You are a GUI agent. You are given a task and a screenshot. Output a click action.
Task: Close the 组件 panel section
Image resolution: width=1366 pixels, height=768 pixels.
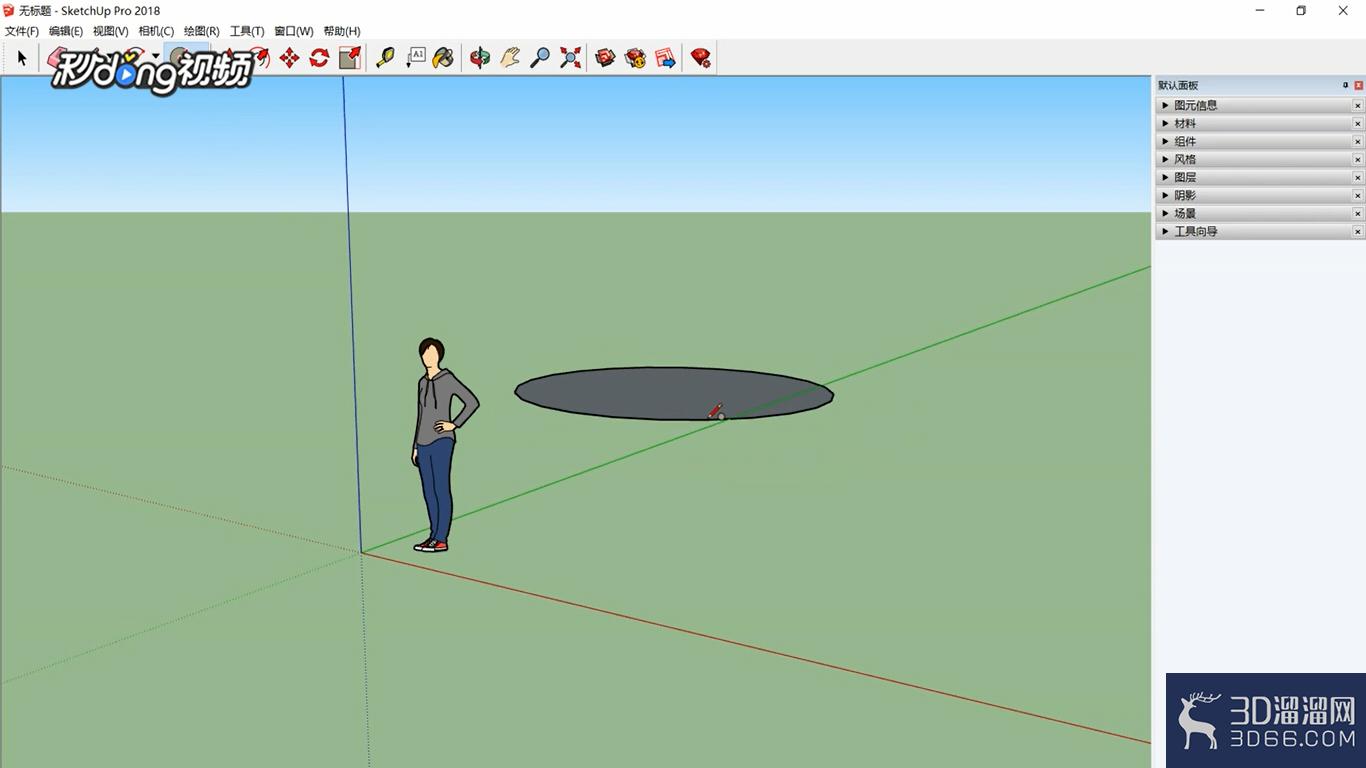[x=1358, y=141]
